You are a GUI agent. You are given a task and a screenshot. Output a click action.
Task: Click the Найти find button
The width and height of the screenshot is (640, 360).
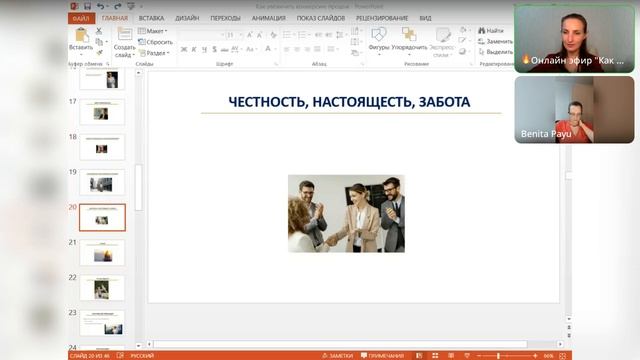pos(491,31)
